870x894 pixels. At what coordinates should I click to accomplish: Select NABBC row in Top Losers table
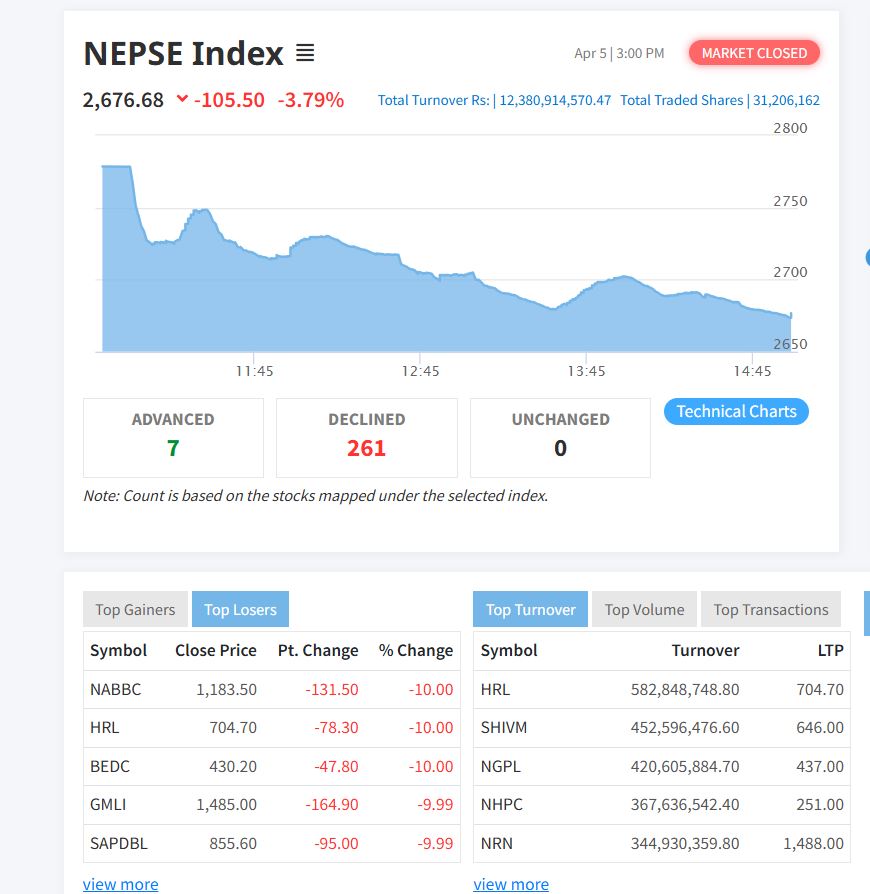coord(271,689)
